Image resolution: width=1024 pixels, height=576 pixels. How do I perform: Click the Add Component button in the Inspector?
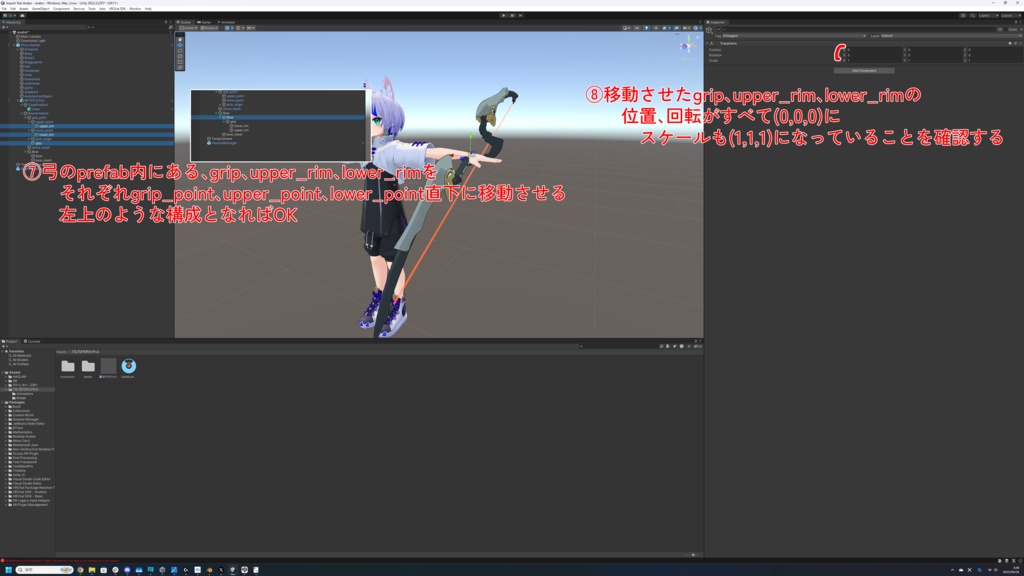point(864,70)
